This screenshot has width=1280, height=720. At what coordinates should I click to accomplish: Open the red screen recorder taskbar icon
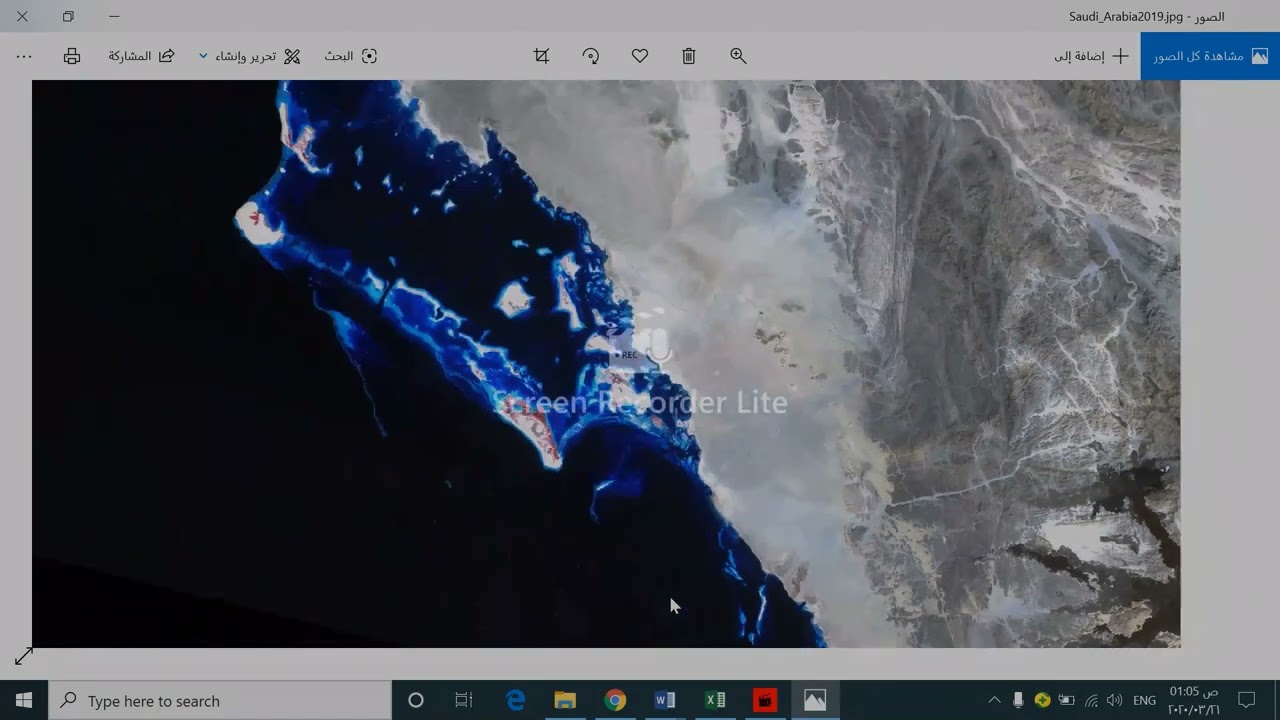[765, 700]
